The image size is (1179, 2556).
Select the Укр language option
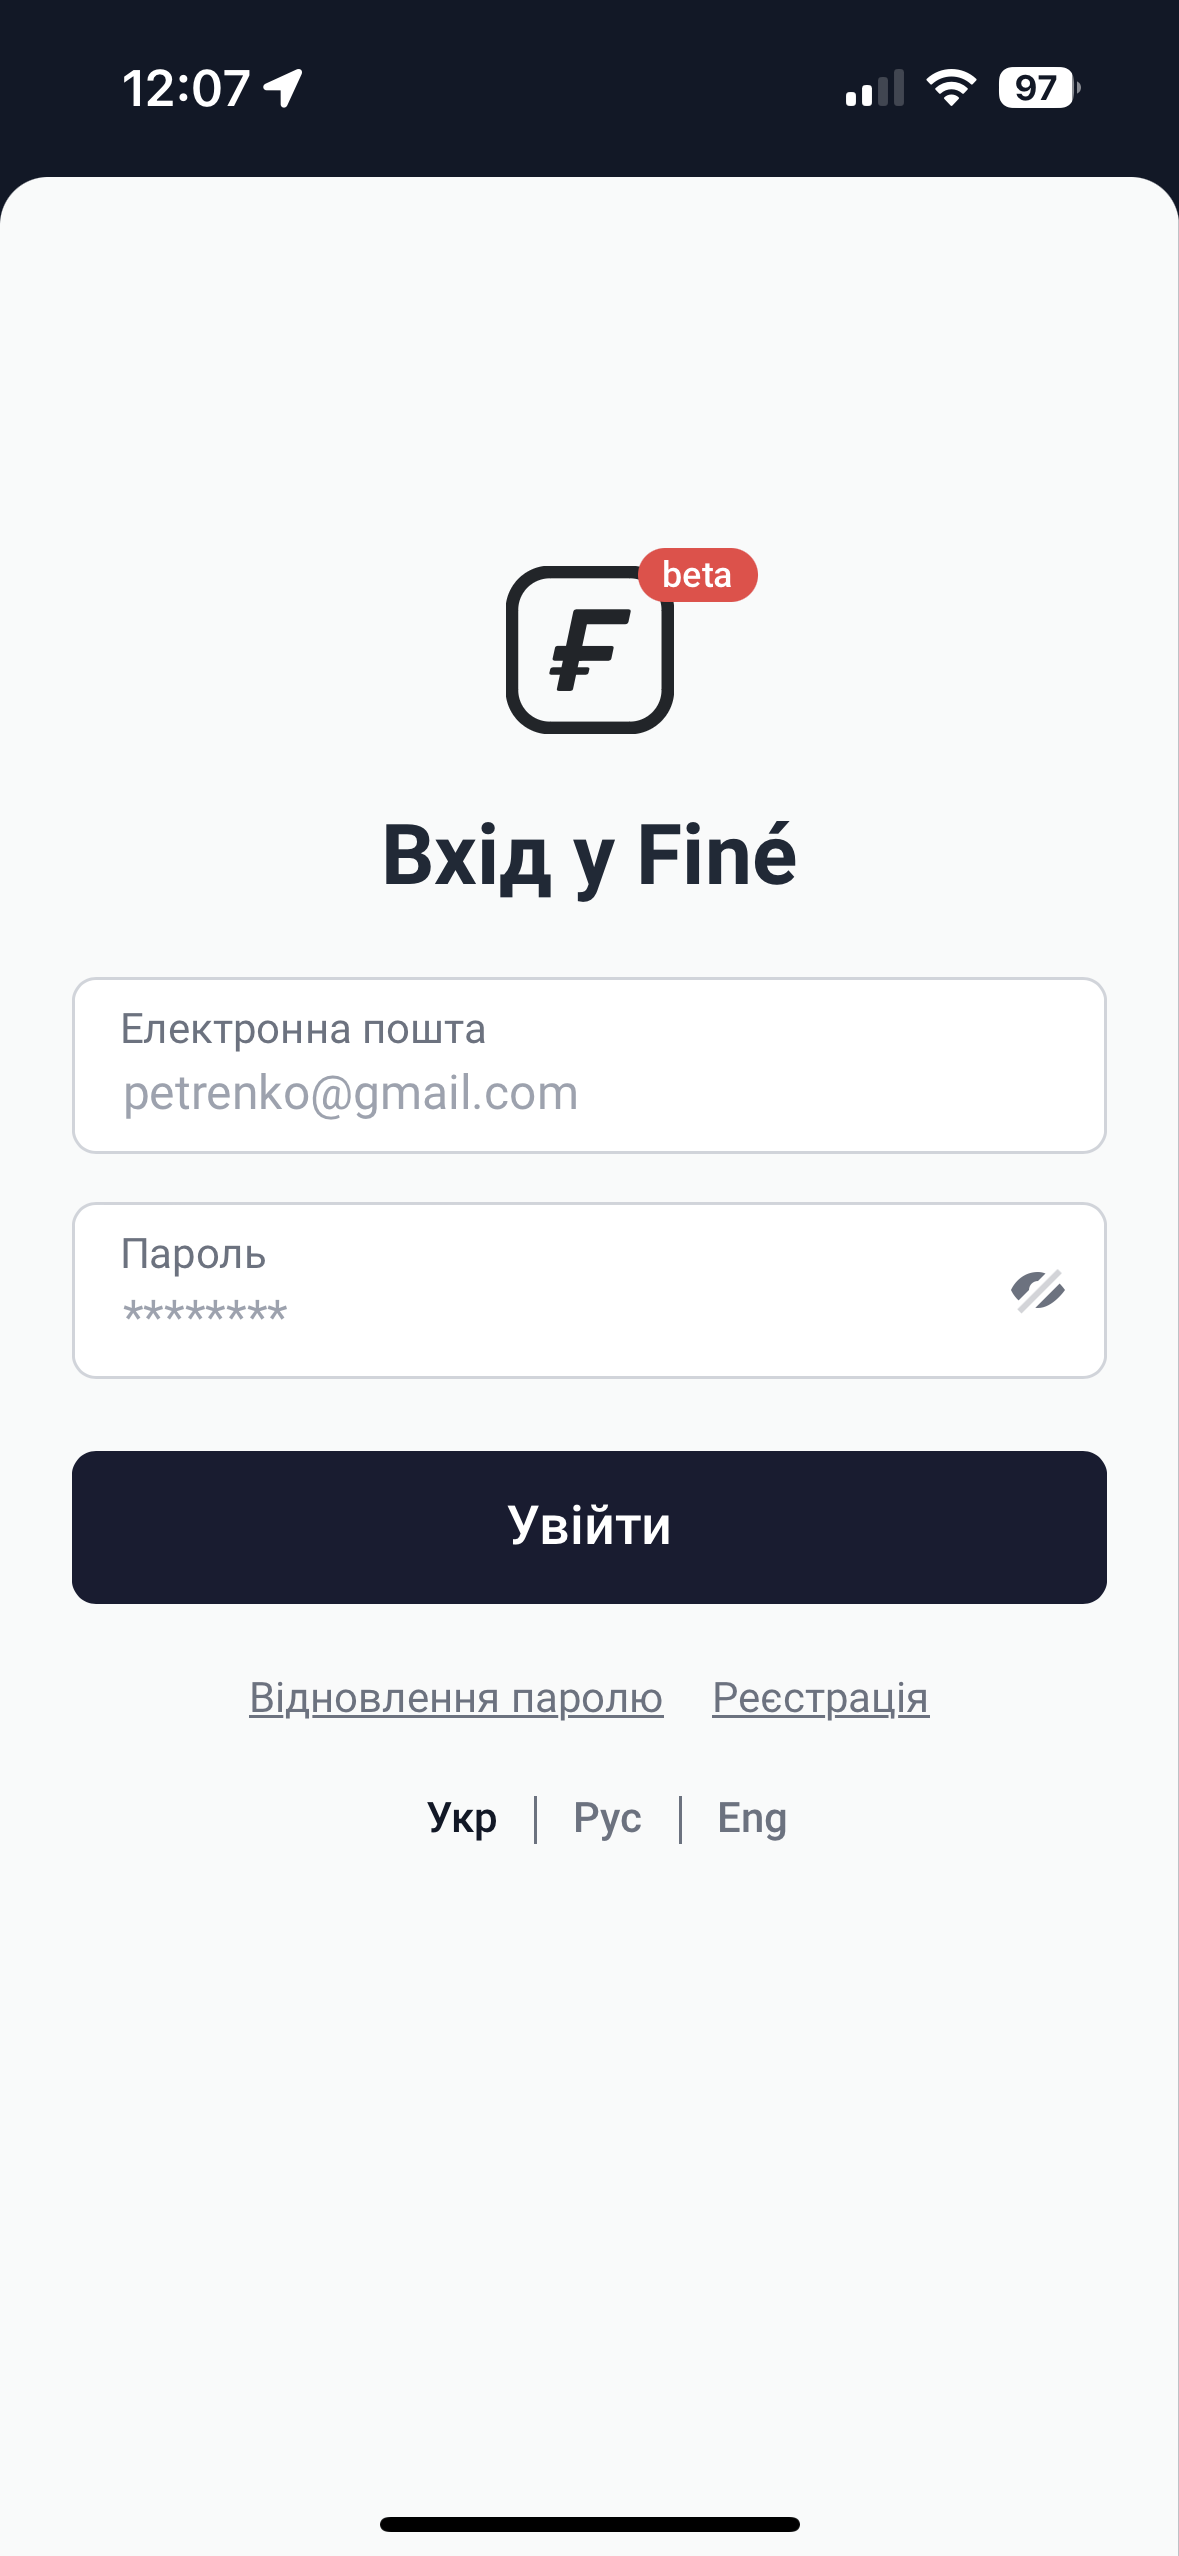[x=462, y=1818]
